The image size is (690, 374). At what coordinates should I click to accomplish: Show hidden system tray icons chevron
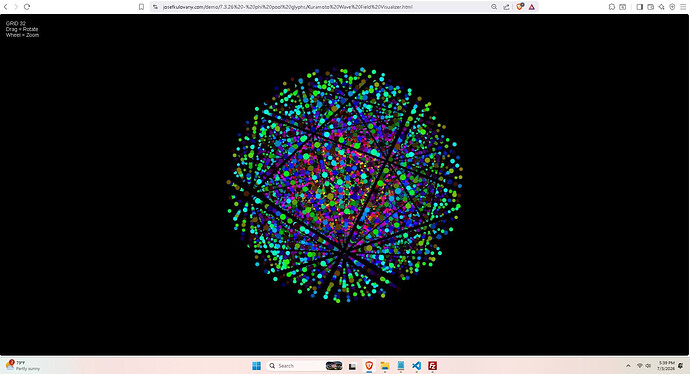tap(628, 366)
